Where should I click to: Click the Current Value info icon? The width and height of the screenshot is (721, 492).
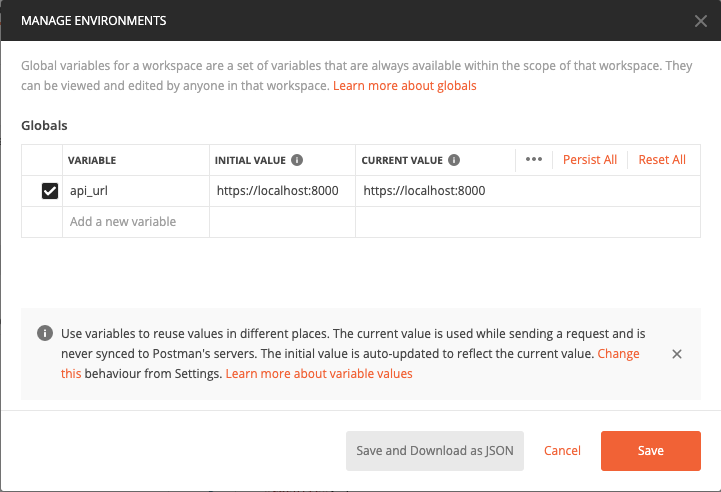(x=454, y=160)
